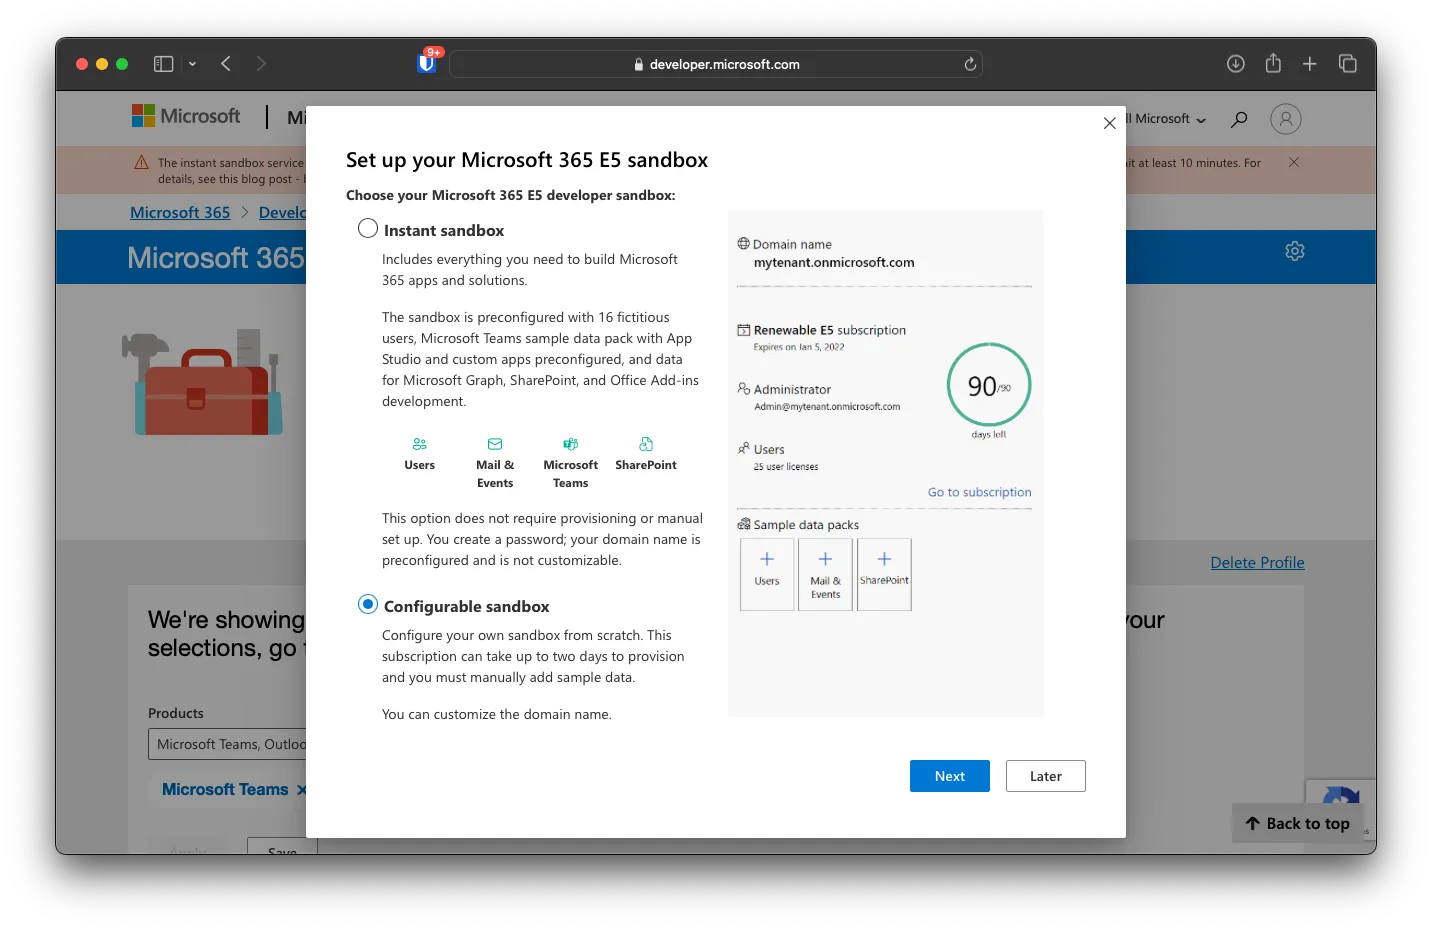This screenshot has height=928, width=1432.
Task: Click the Microsoft logo
Action: [186, 116]
